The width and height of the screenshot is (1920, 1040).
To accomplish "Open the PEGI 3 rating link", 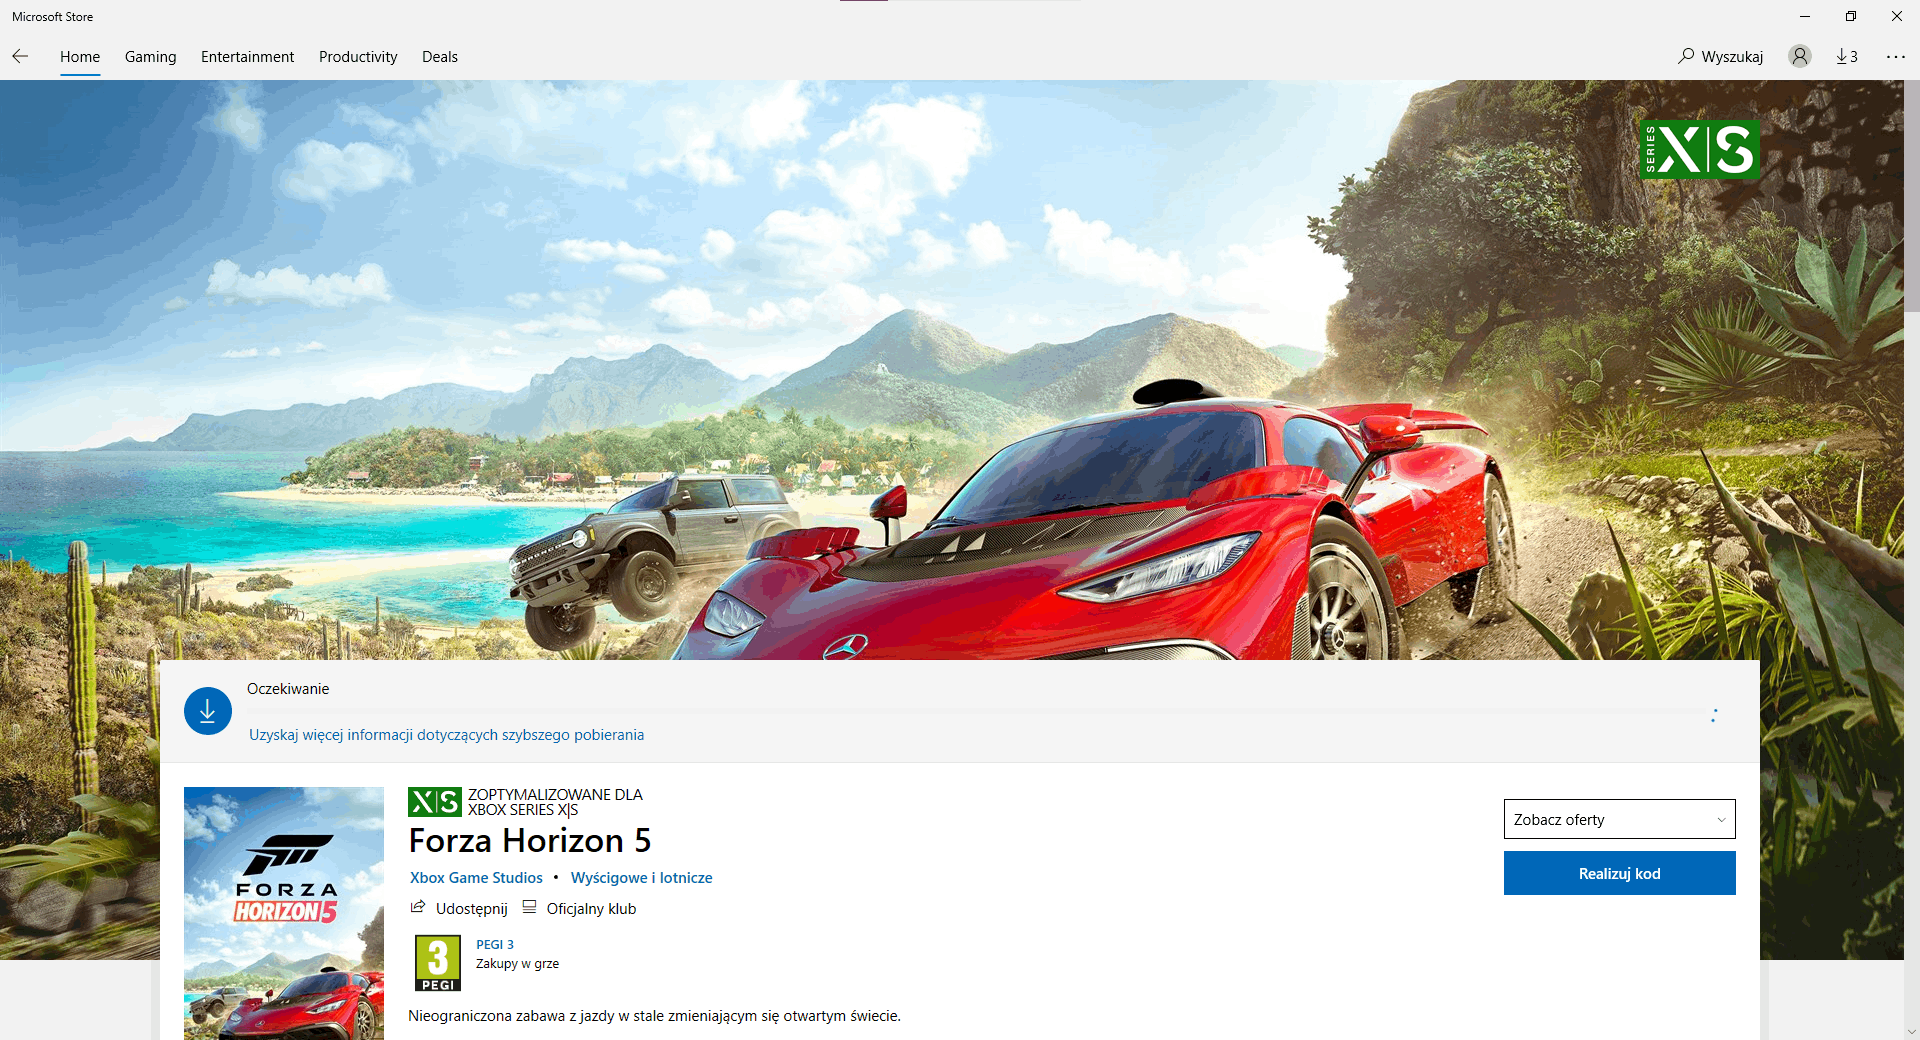I will 495,944.
